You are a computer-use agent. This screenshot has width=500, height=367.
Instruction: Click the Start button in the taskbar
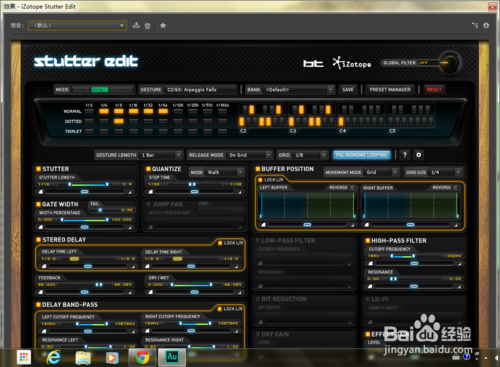24,357
